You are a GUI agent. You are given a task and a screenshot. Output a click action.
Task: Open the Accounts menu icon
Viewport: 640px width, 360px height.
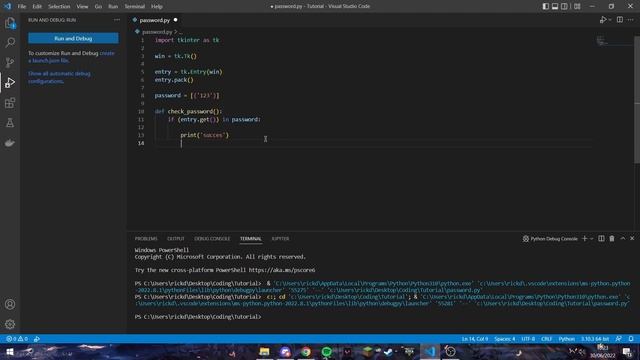(x=10, y=304)
